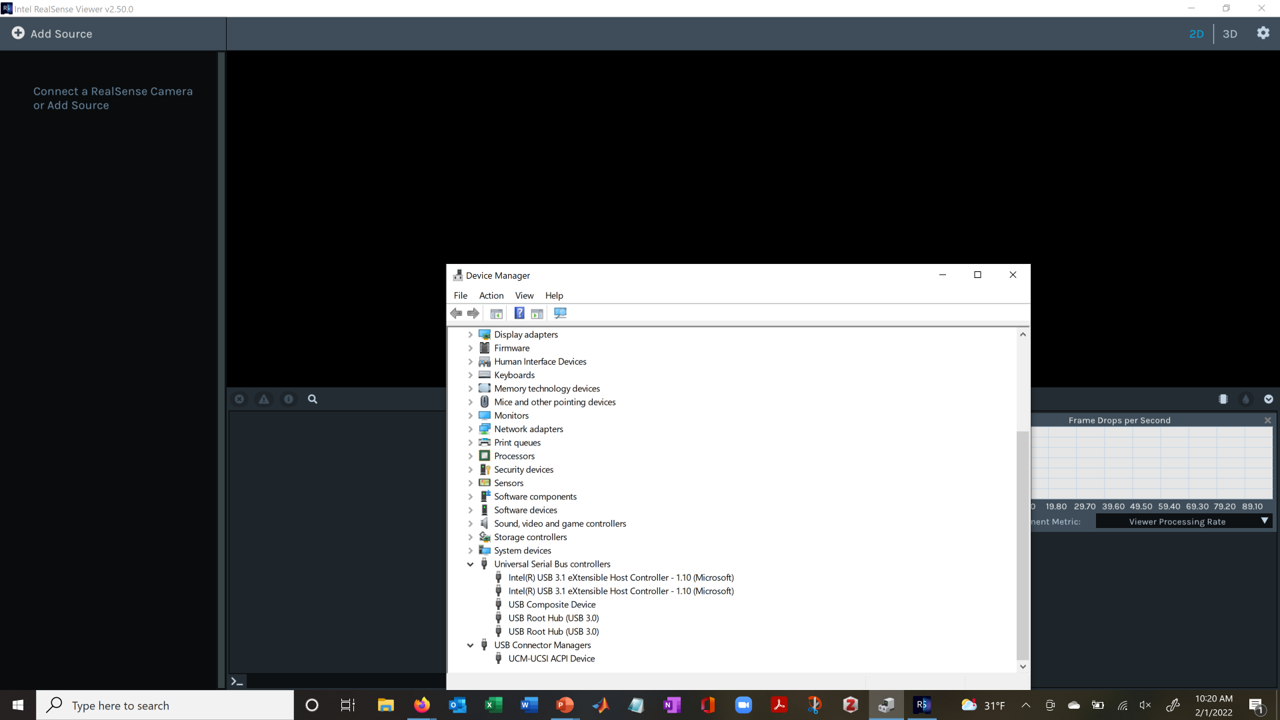
Task: Switch RealSense Viewer to 2D view
Action: 1196,34
